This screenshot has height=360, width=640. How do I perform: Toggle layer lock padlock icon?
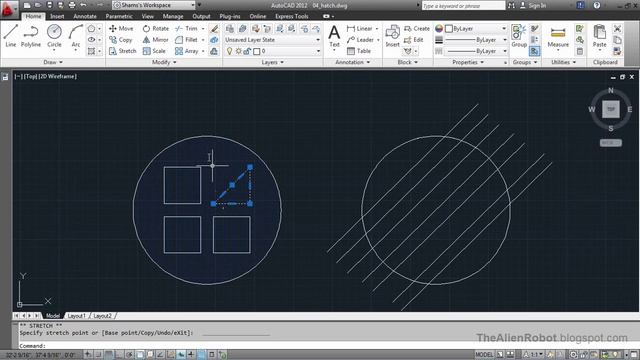pyautogui.click(x=247, y=51)
